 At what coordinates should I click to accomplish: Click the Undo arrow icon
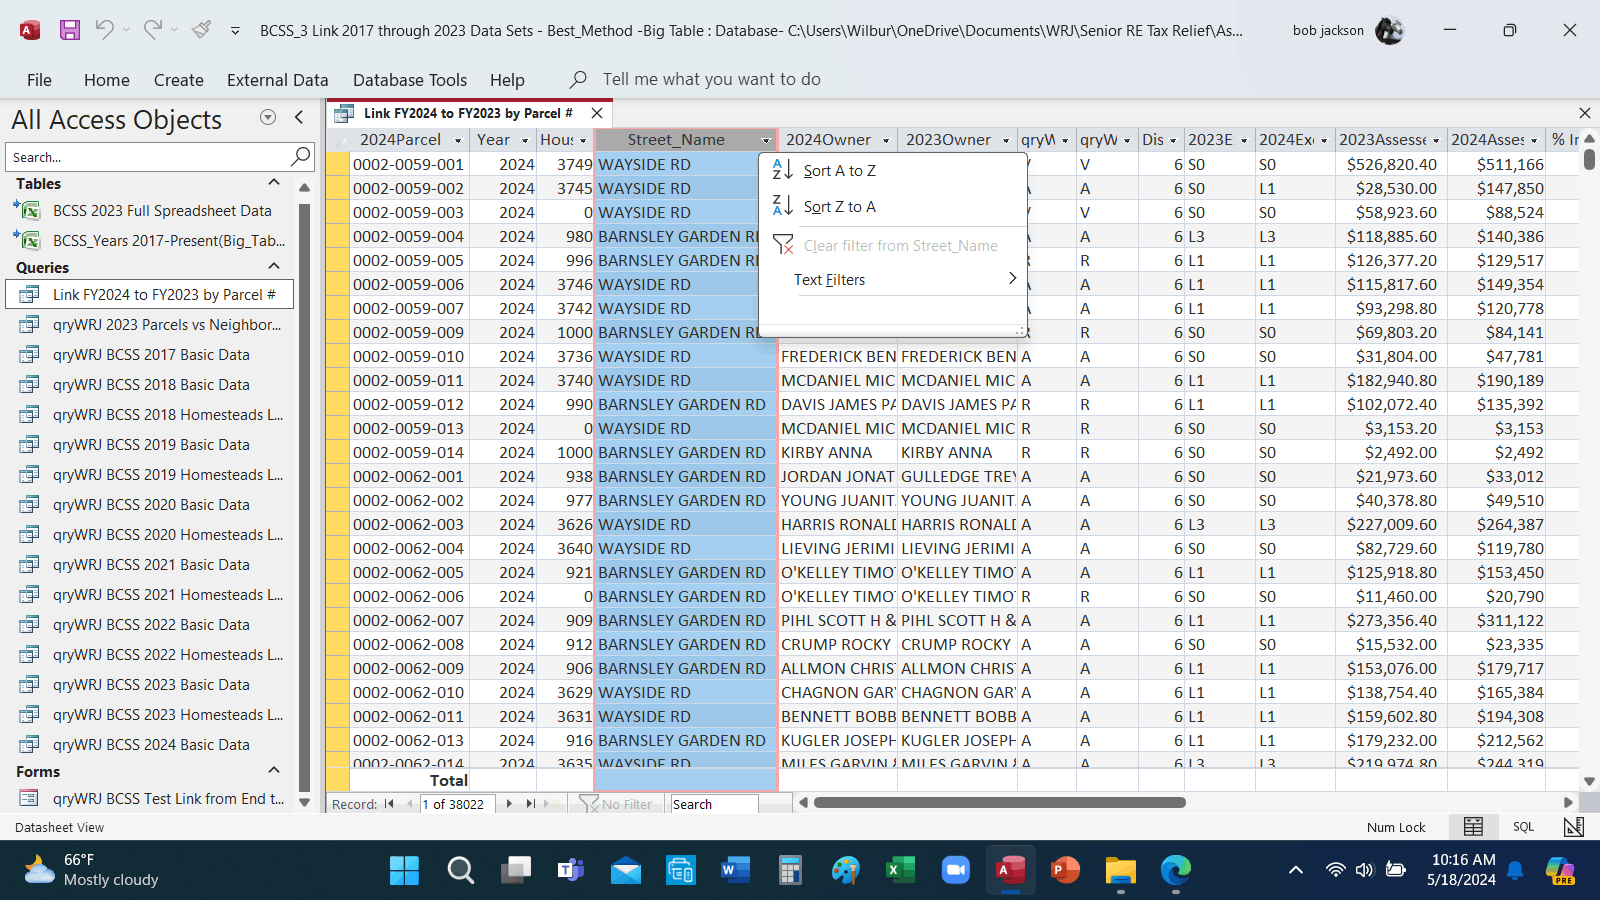point(104,30)
